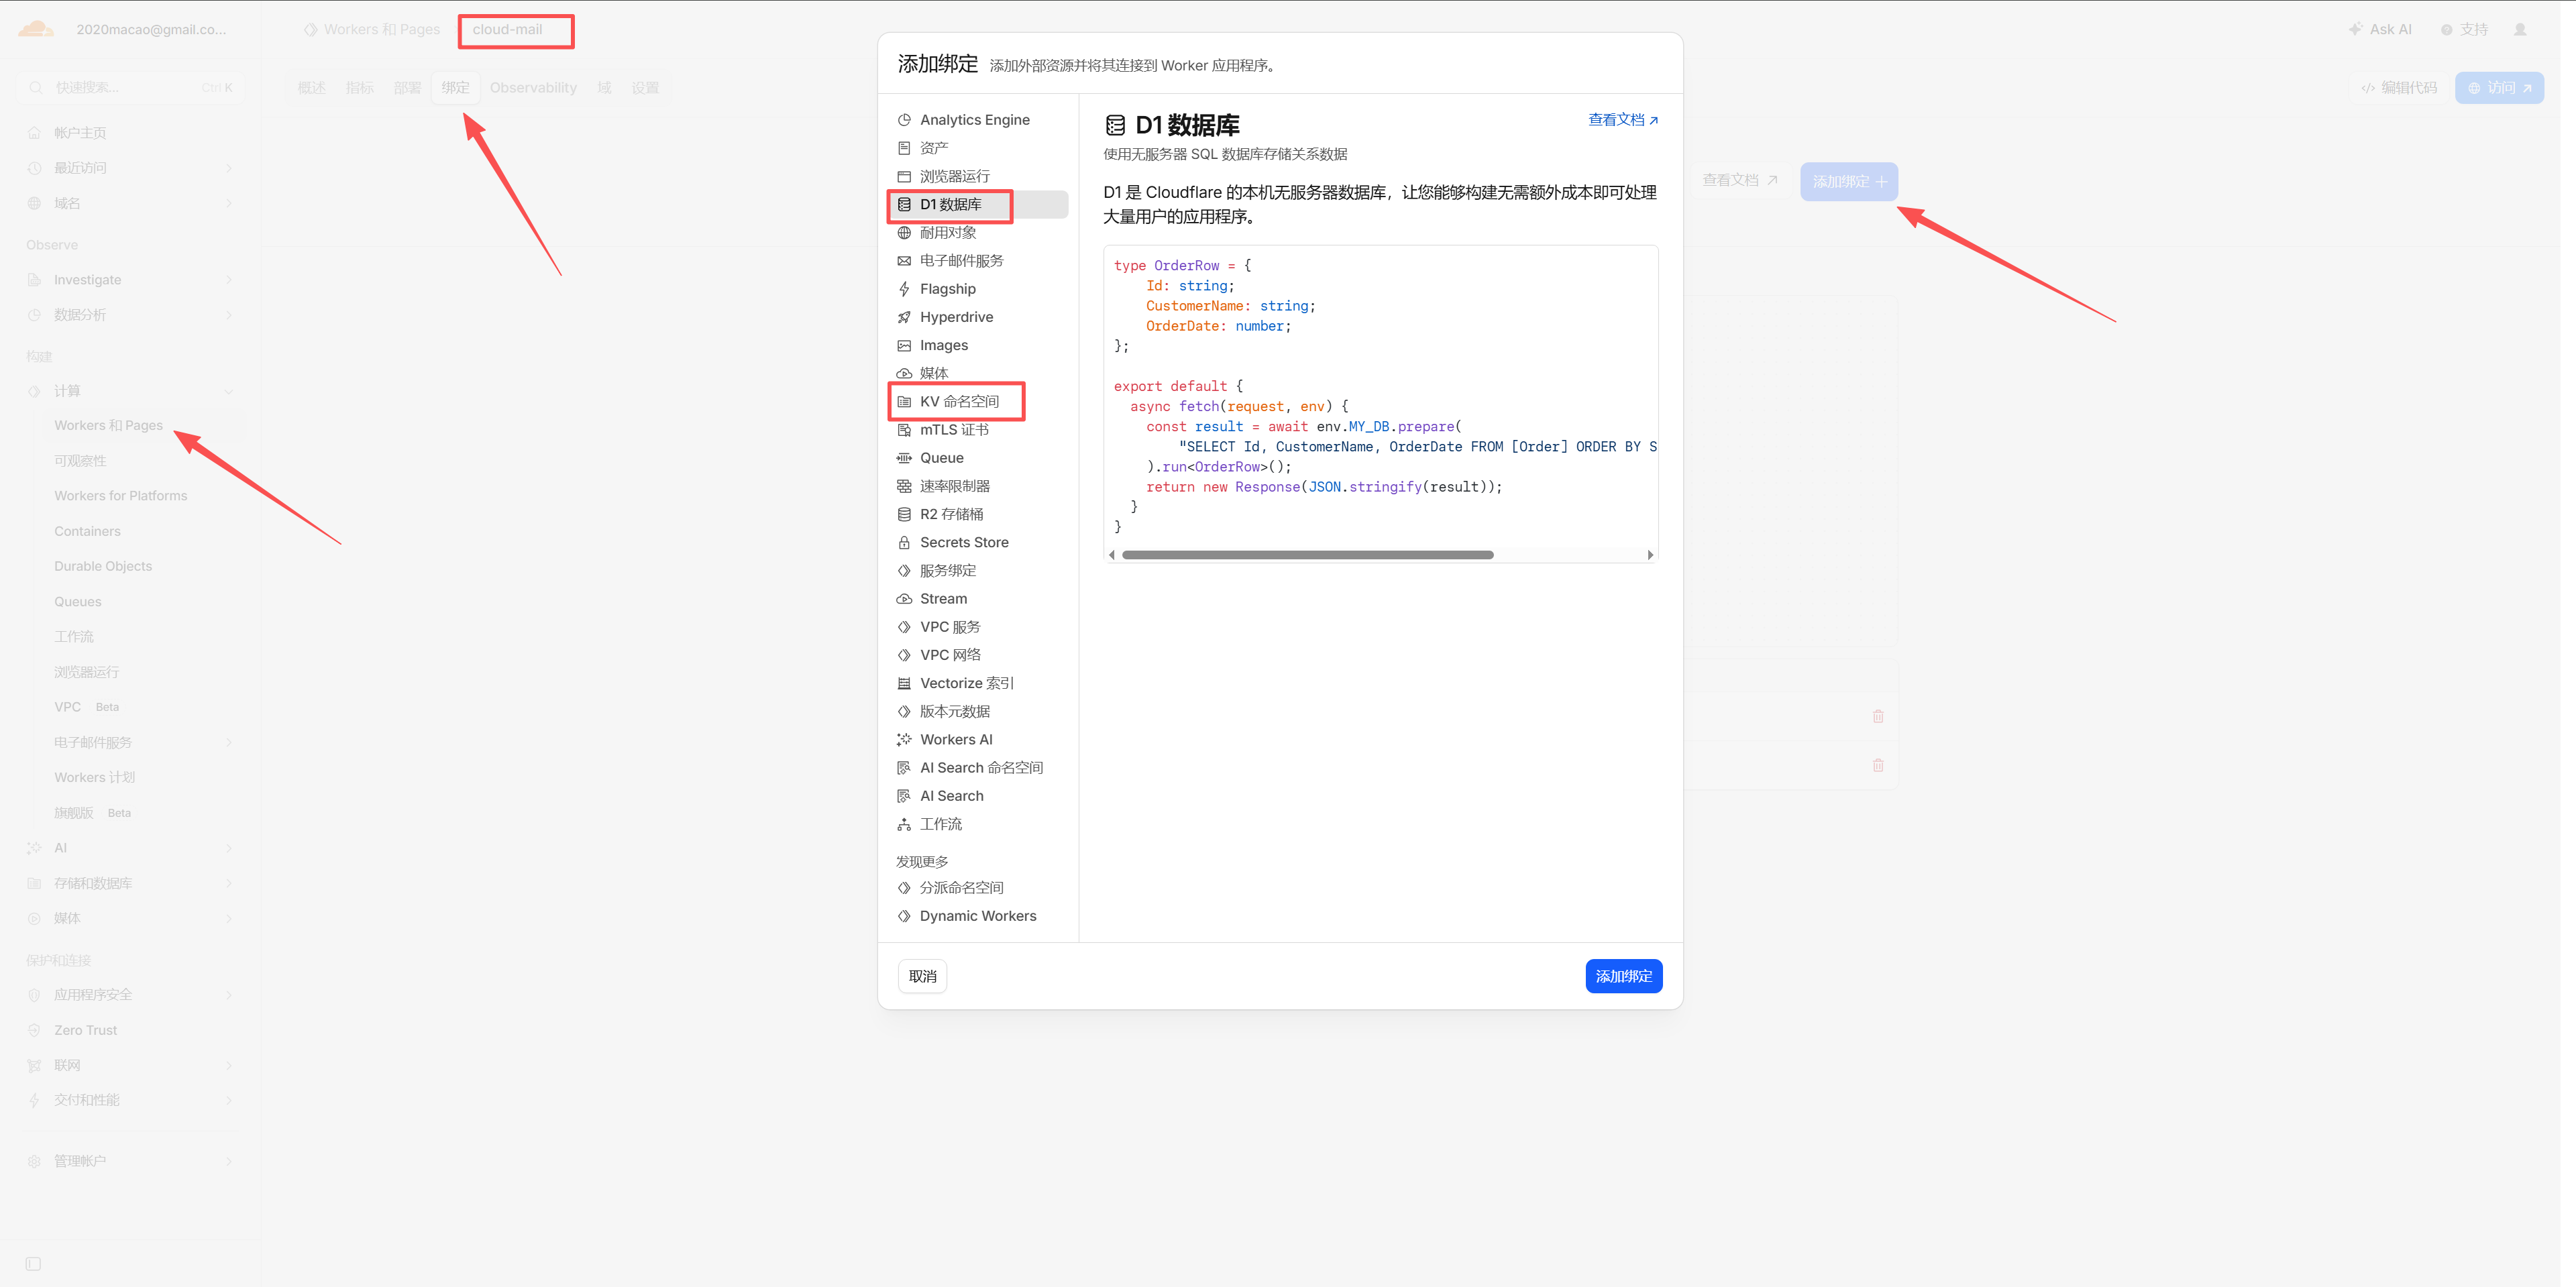Open the 设置 tab
The height and width of the screenshot is (1287, 2576).
(x=646, y=88)
